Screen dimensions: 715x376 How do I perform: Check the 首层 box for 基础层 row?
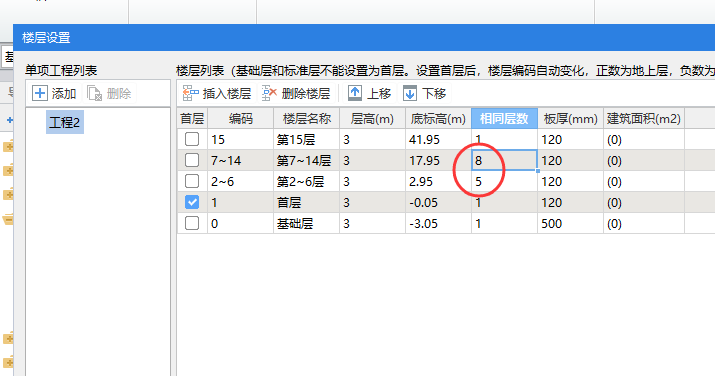click(x=192, y=223)
